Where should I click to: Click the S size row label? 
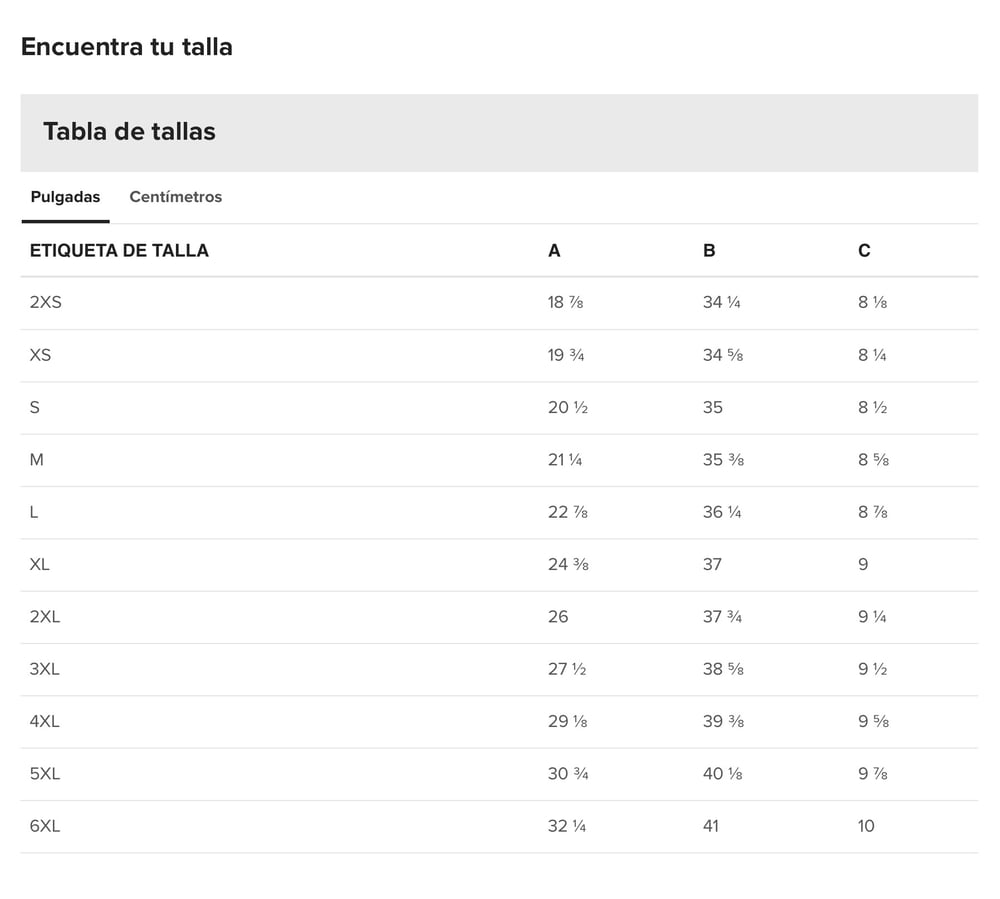[35, 407]
